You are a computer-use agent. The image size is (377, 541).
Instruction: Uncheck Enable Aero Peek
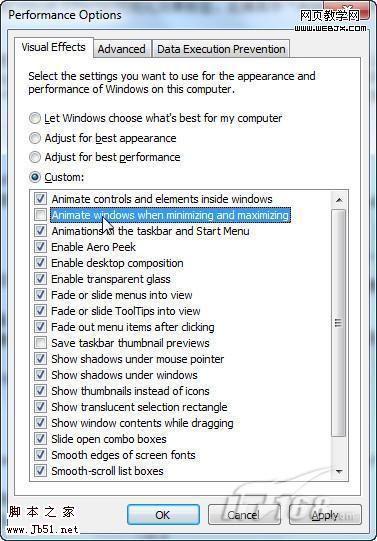[41, 247]
